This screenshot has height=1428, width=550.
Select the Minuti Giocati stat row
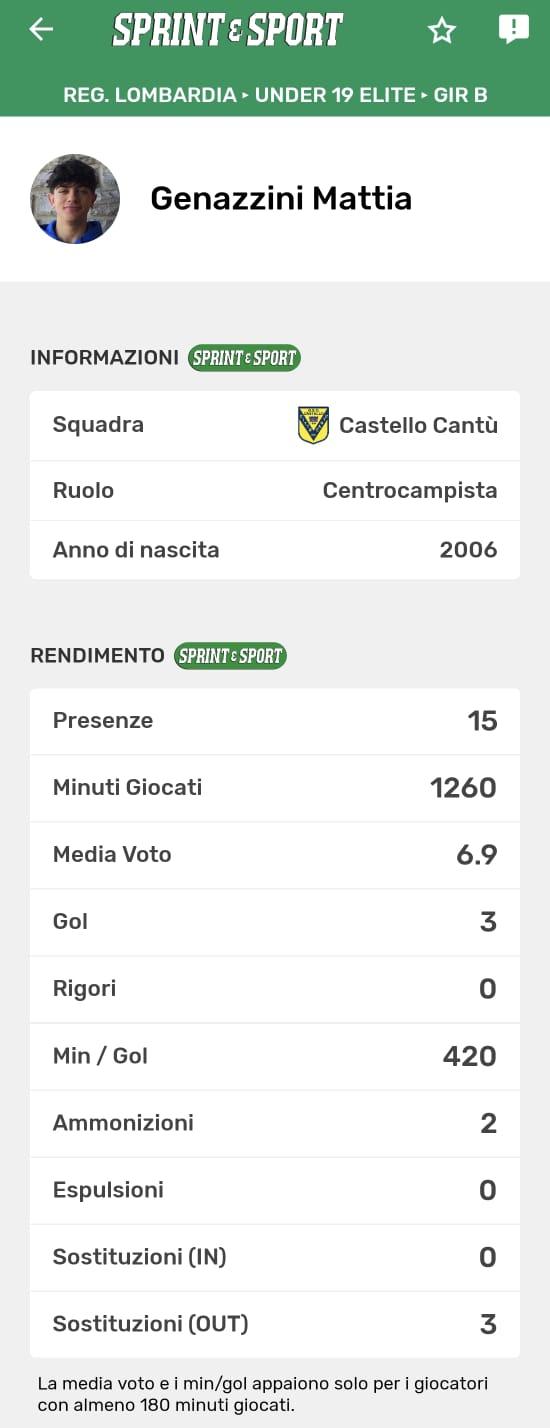[275, 788]
